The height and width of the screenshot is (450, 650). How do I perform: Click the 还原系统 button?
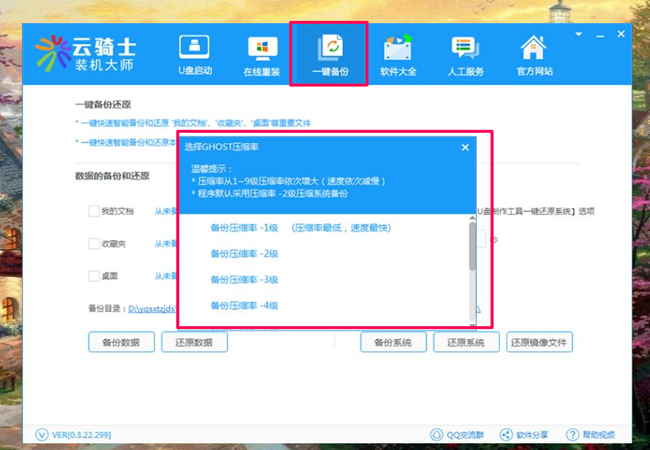[466, 342]
